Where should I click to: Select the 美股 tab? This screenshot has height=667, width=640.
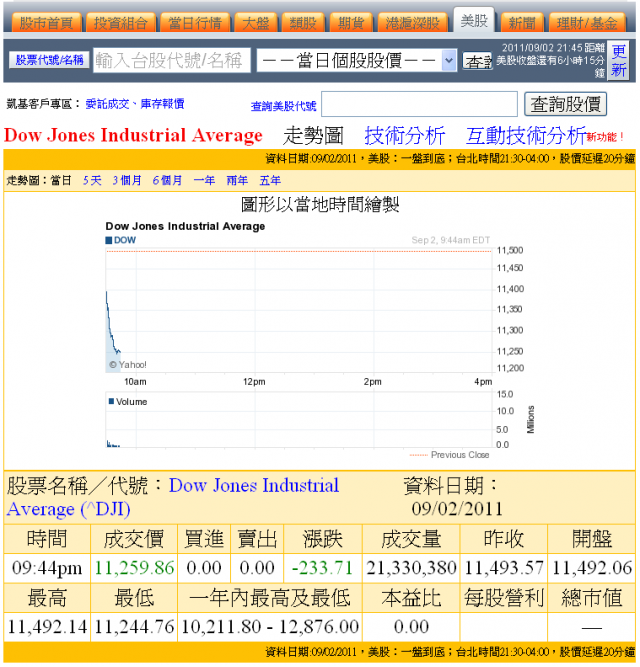click(x=474, y=20)
